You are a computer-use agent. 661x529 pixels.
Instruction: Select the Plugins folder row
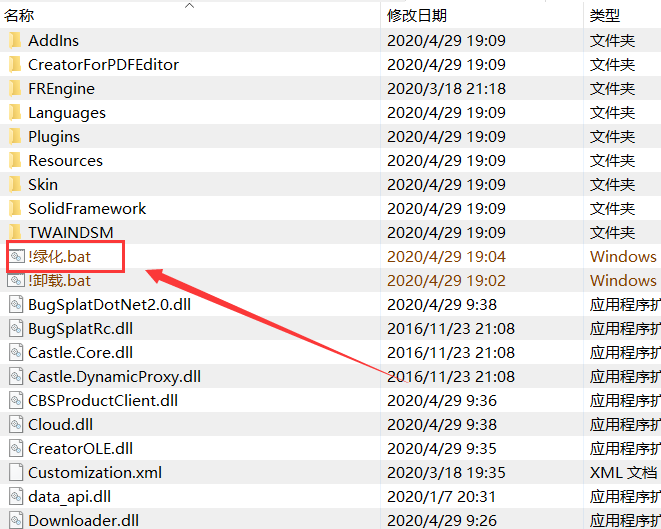[54, 137]
